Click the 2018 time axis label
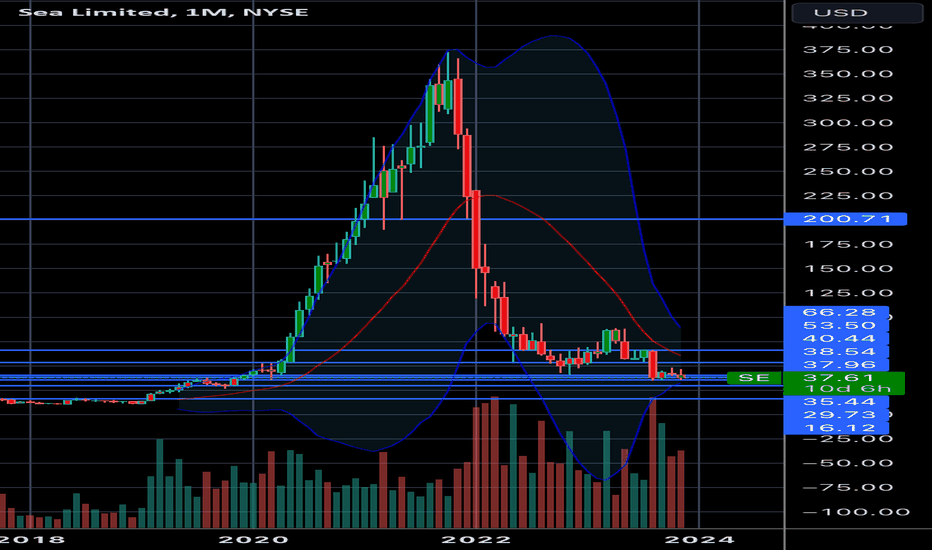 pos(31,540)
